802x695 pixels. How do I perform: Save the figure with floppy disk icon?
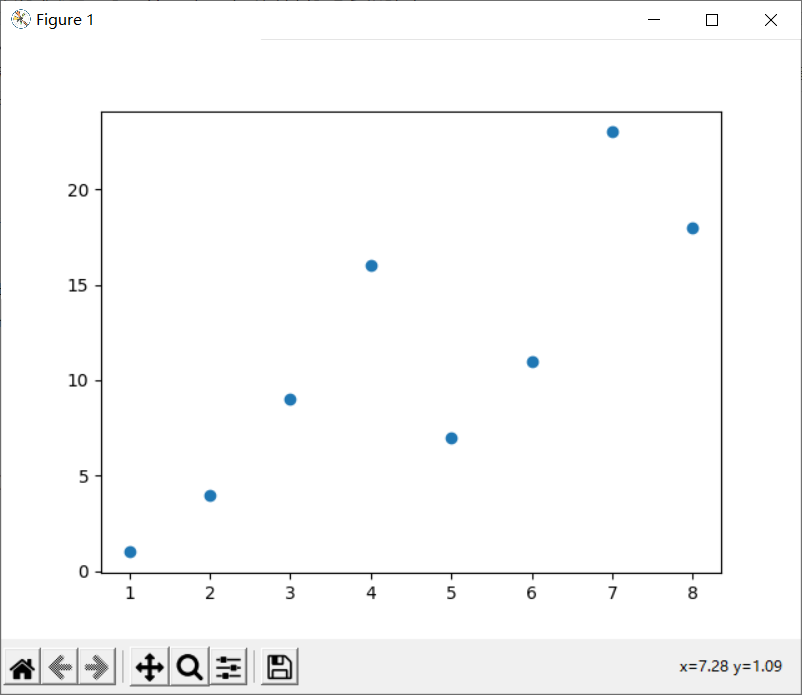pos(279,667)
